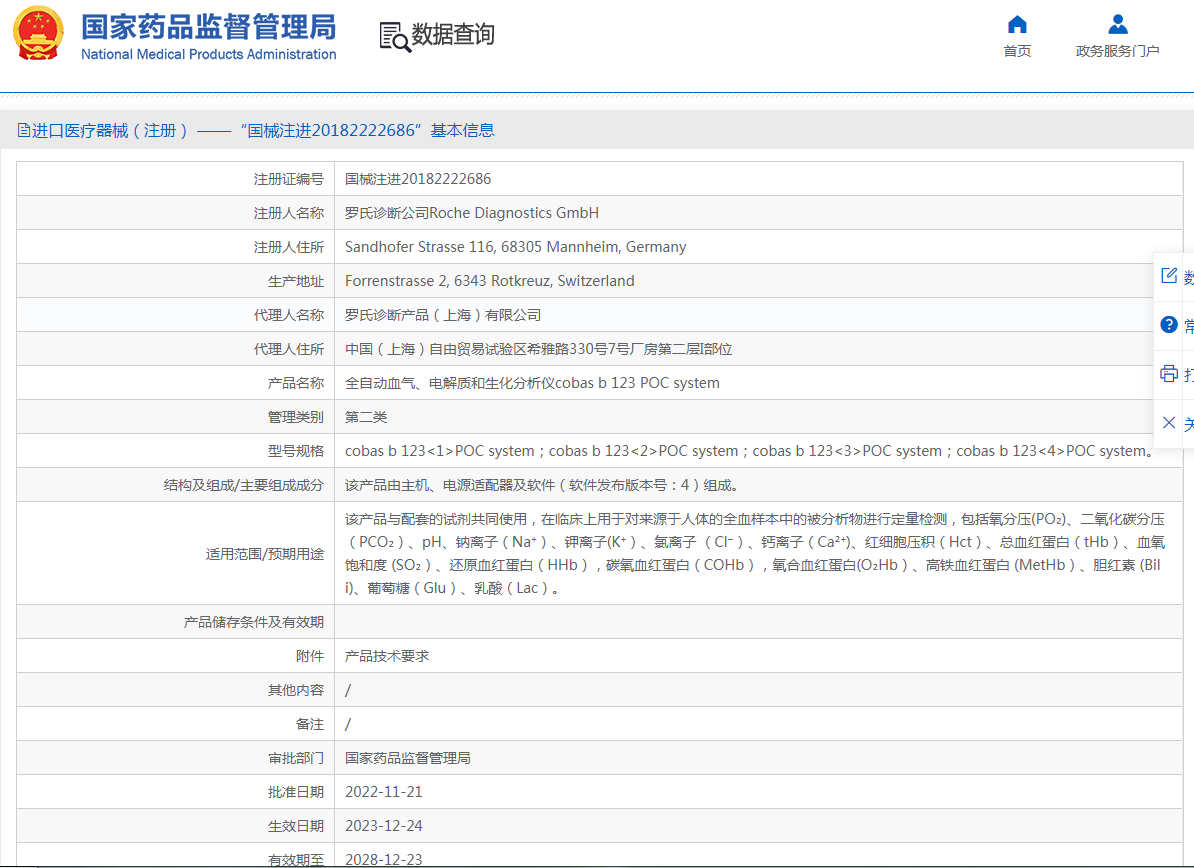Open the question mark help icon

[x=1169, y=325]
